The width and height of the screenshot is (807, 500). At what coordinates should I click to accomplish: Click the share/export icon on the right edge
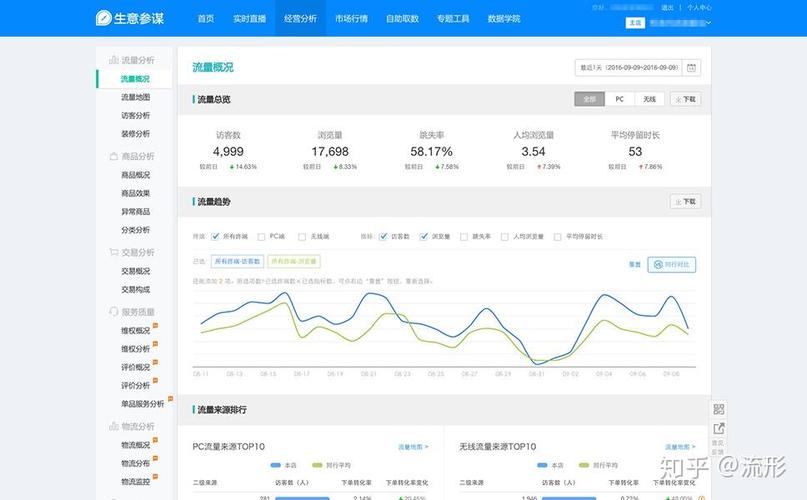pos(719,428)
